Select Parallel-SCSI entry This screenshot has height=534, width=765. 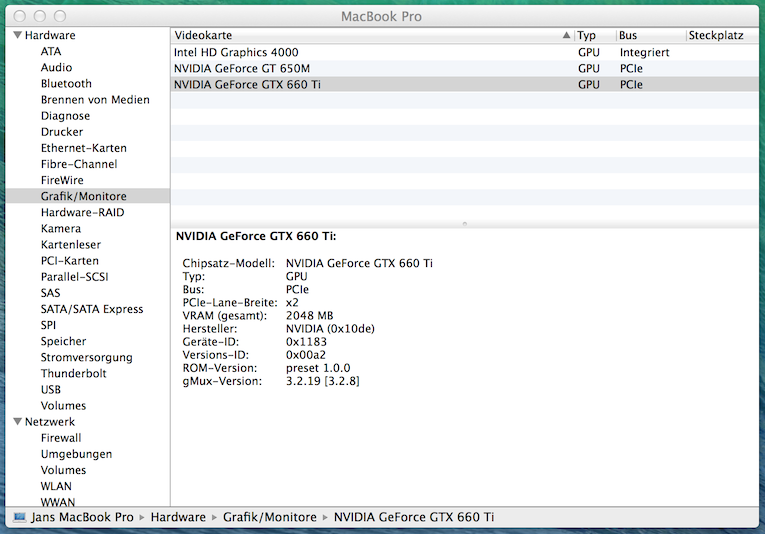pyautogui.click(x=74, y=277)
